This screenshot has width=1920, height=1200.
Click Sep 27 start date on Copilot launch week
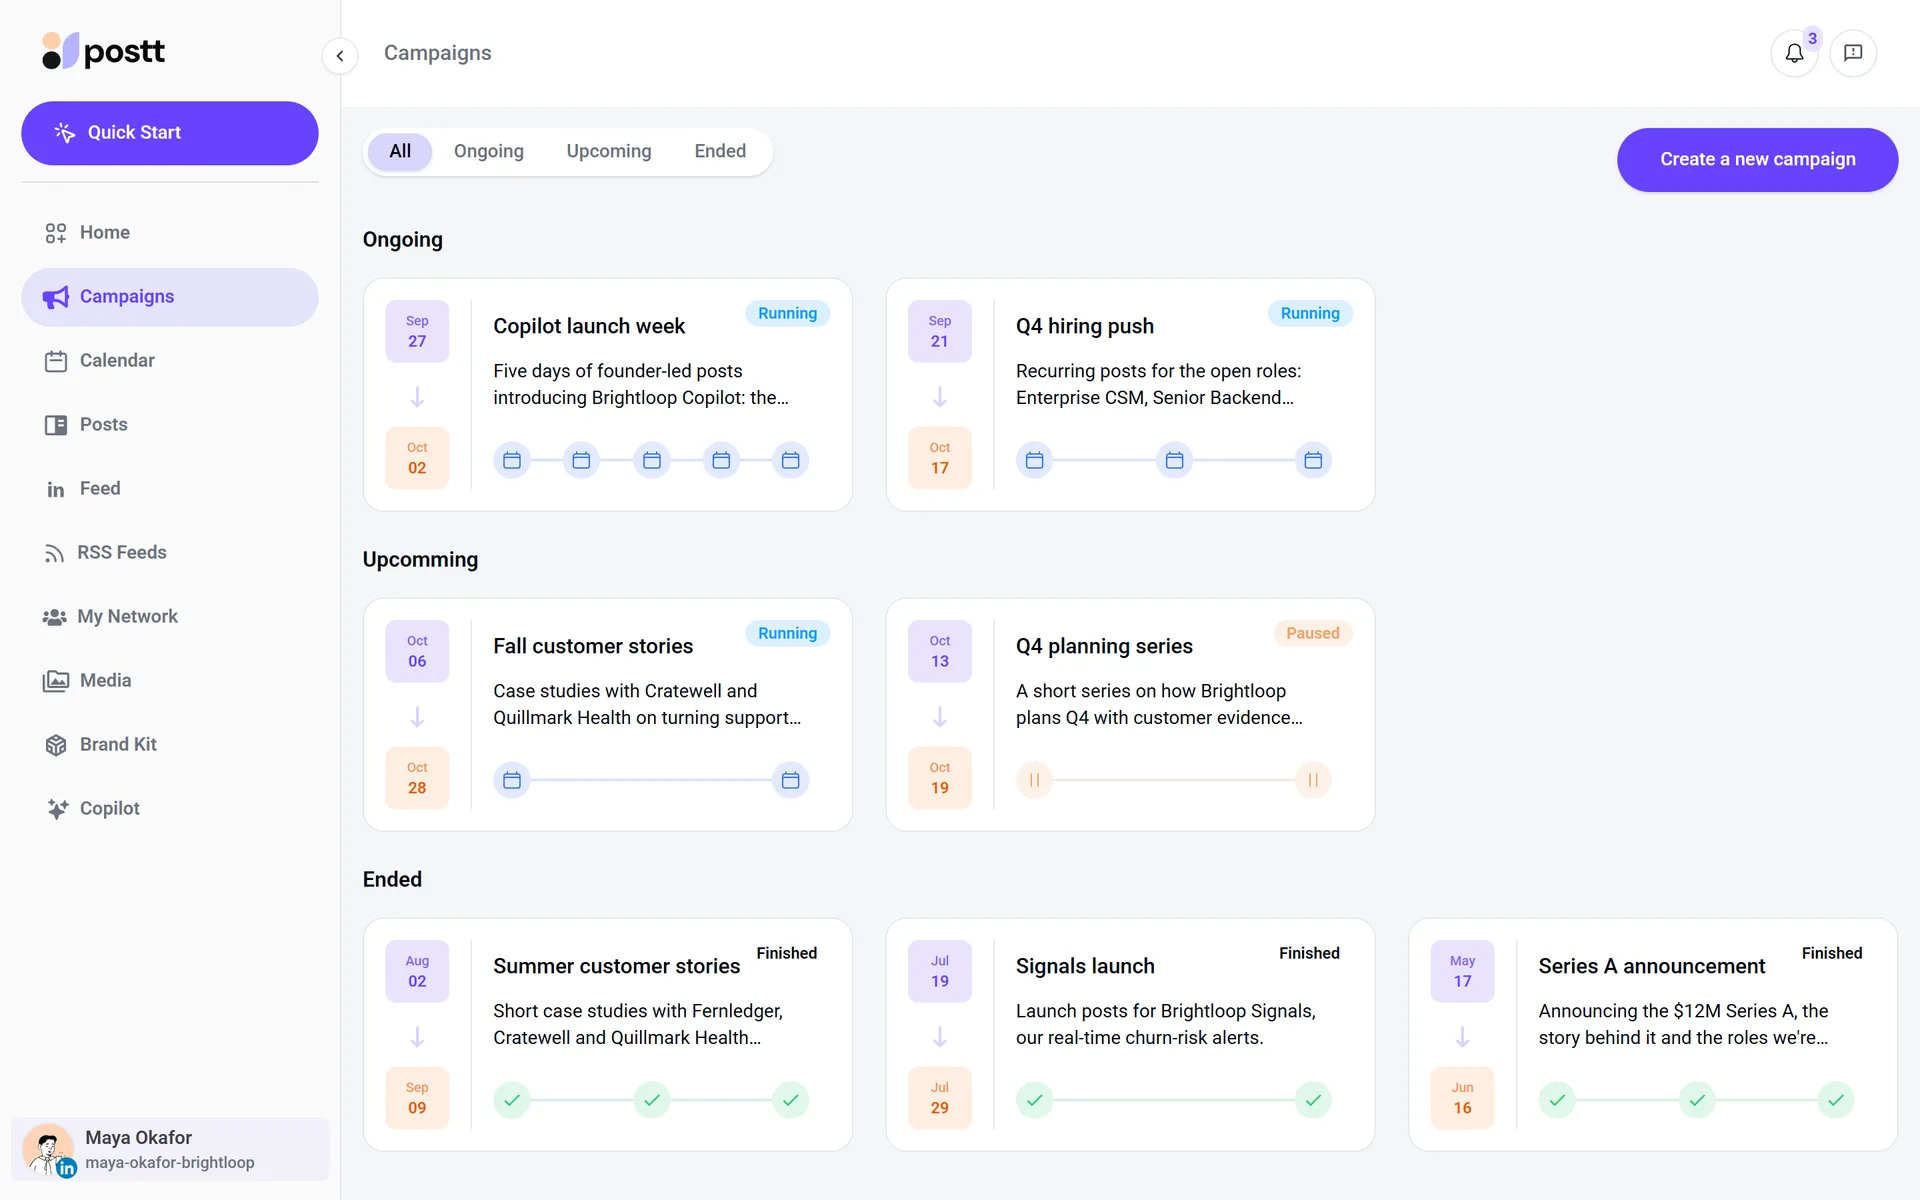point(417,331)
